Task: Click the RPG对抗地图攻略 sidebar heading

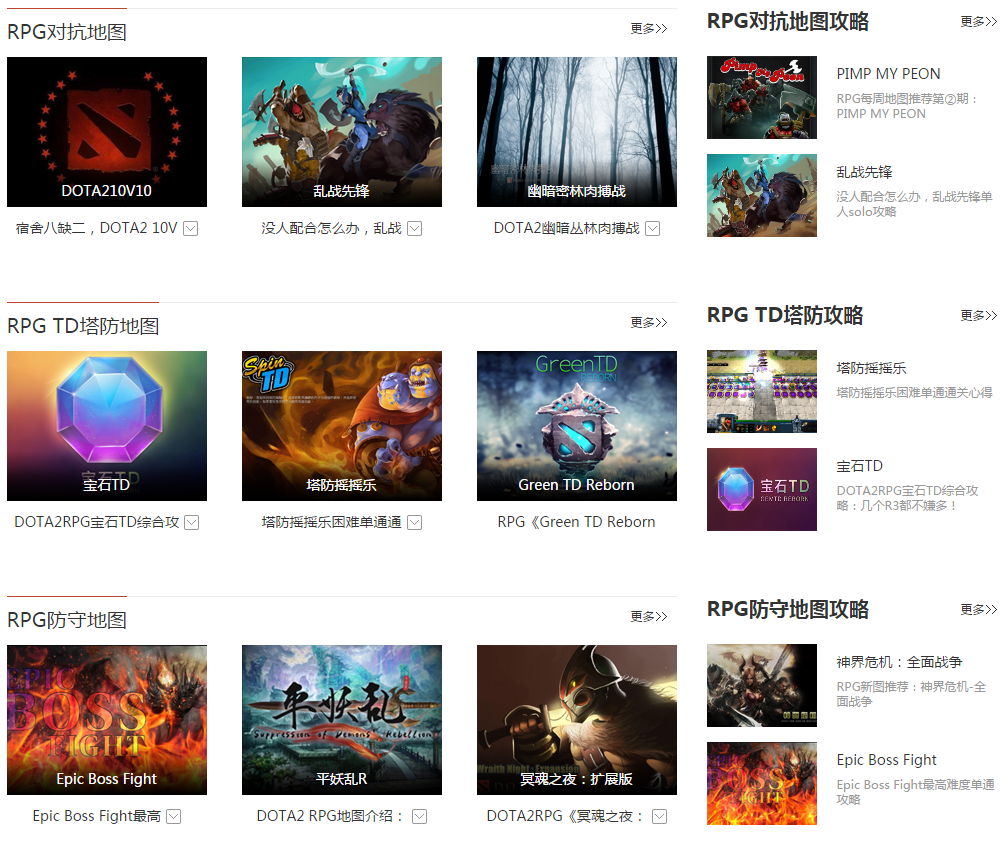Action: [x=788, y=21]
